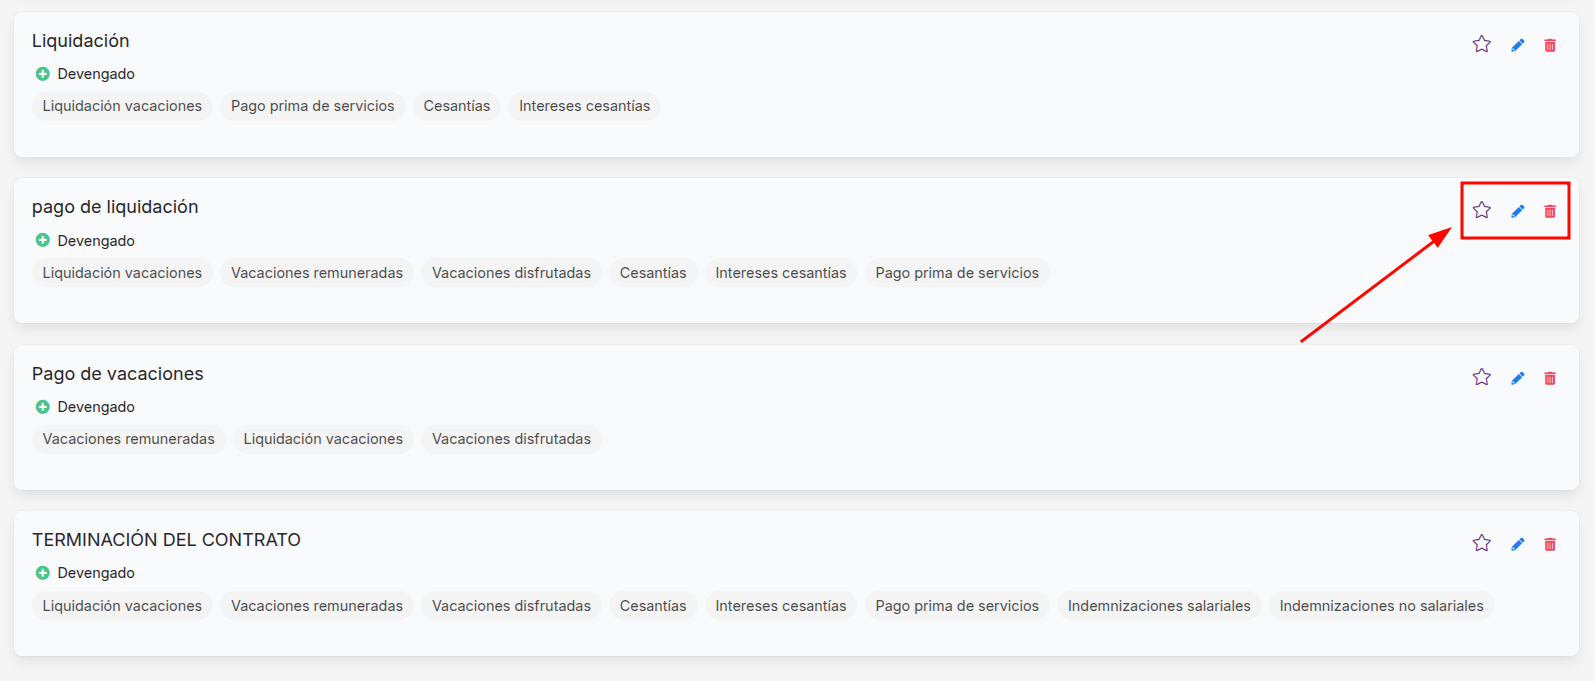Select the Indemnizaciones no salariales chip
Screen dimensions: 1595x681
(1382, 606)
